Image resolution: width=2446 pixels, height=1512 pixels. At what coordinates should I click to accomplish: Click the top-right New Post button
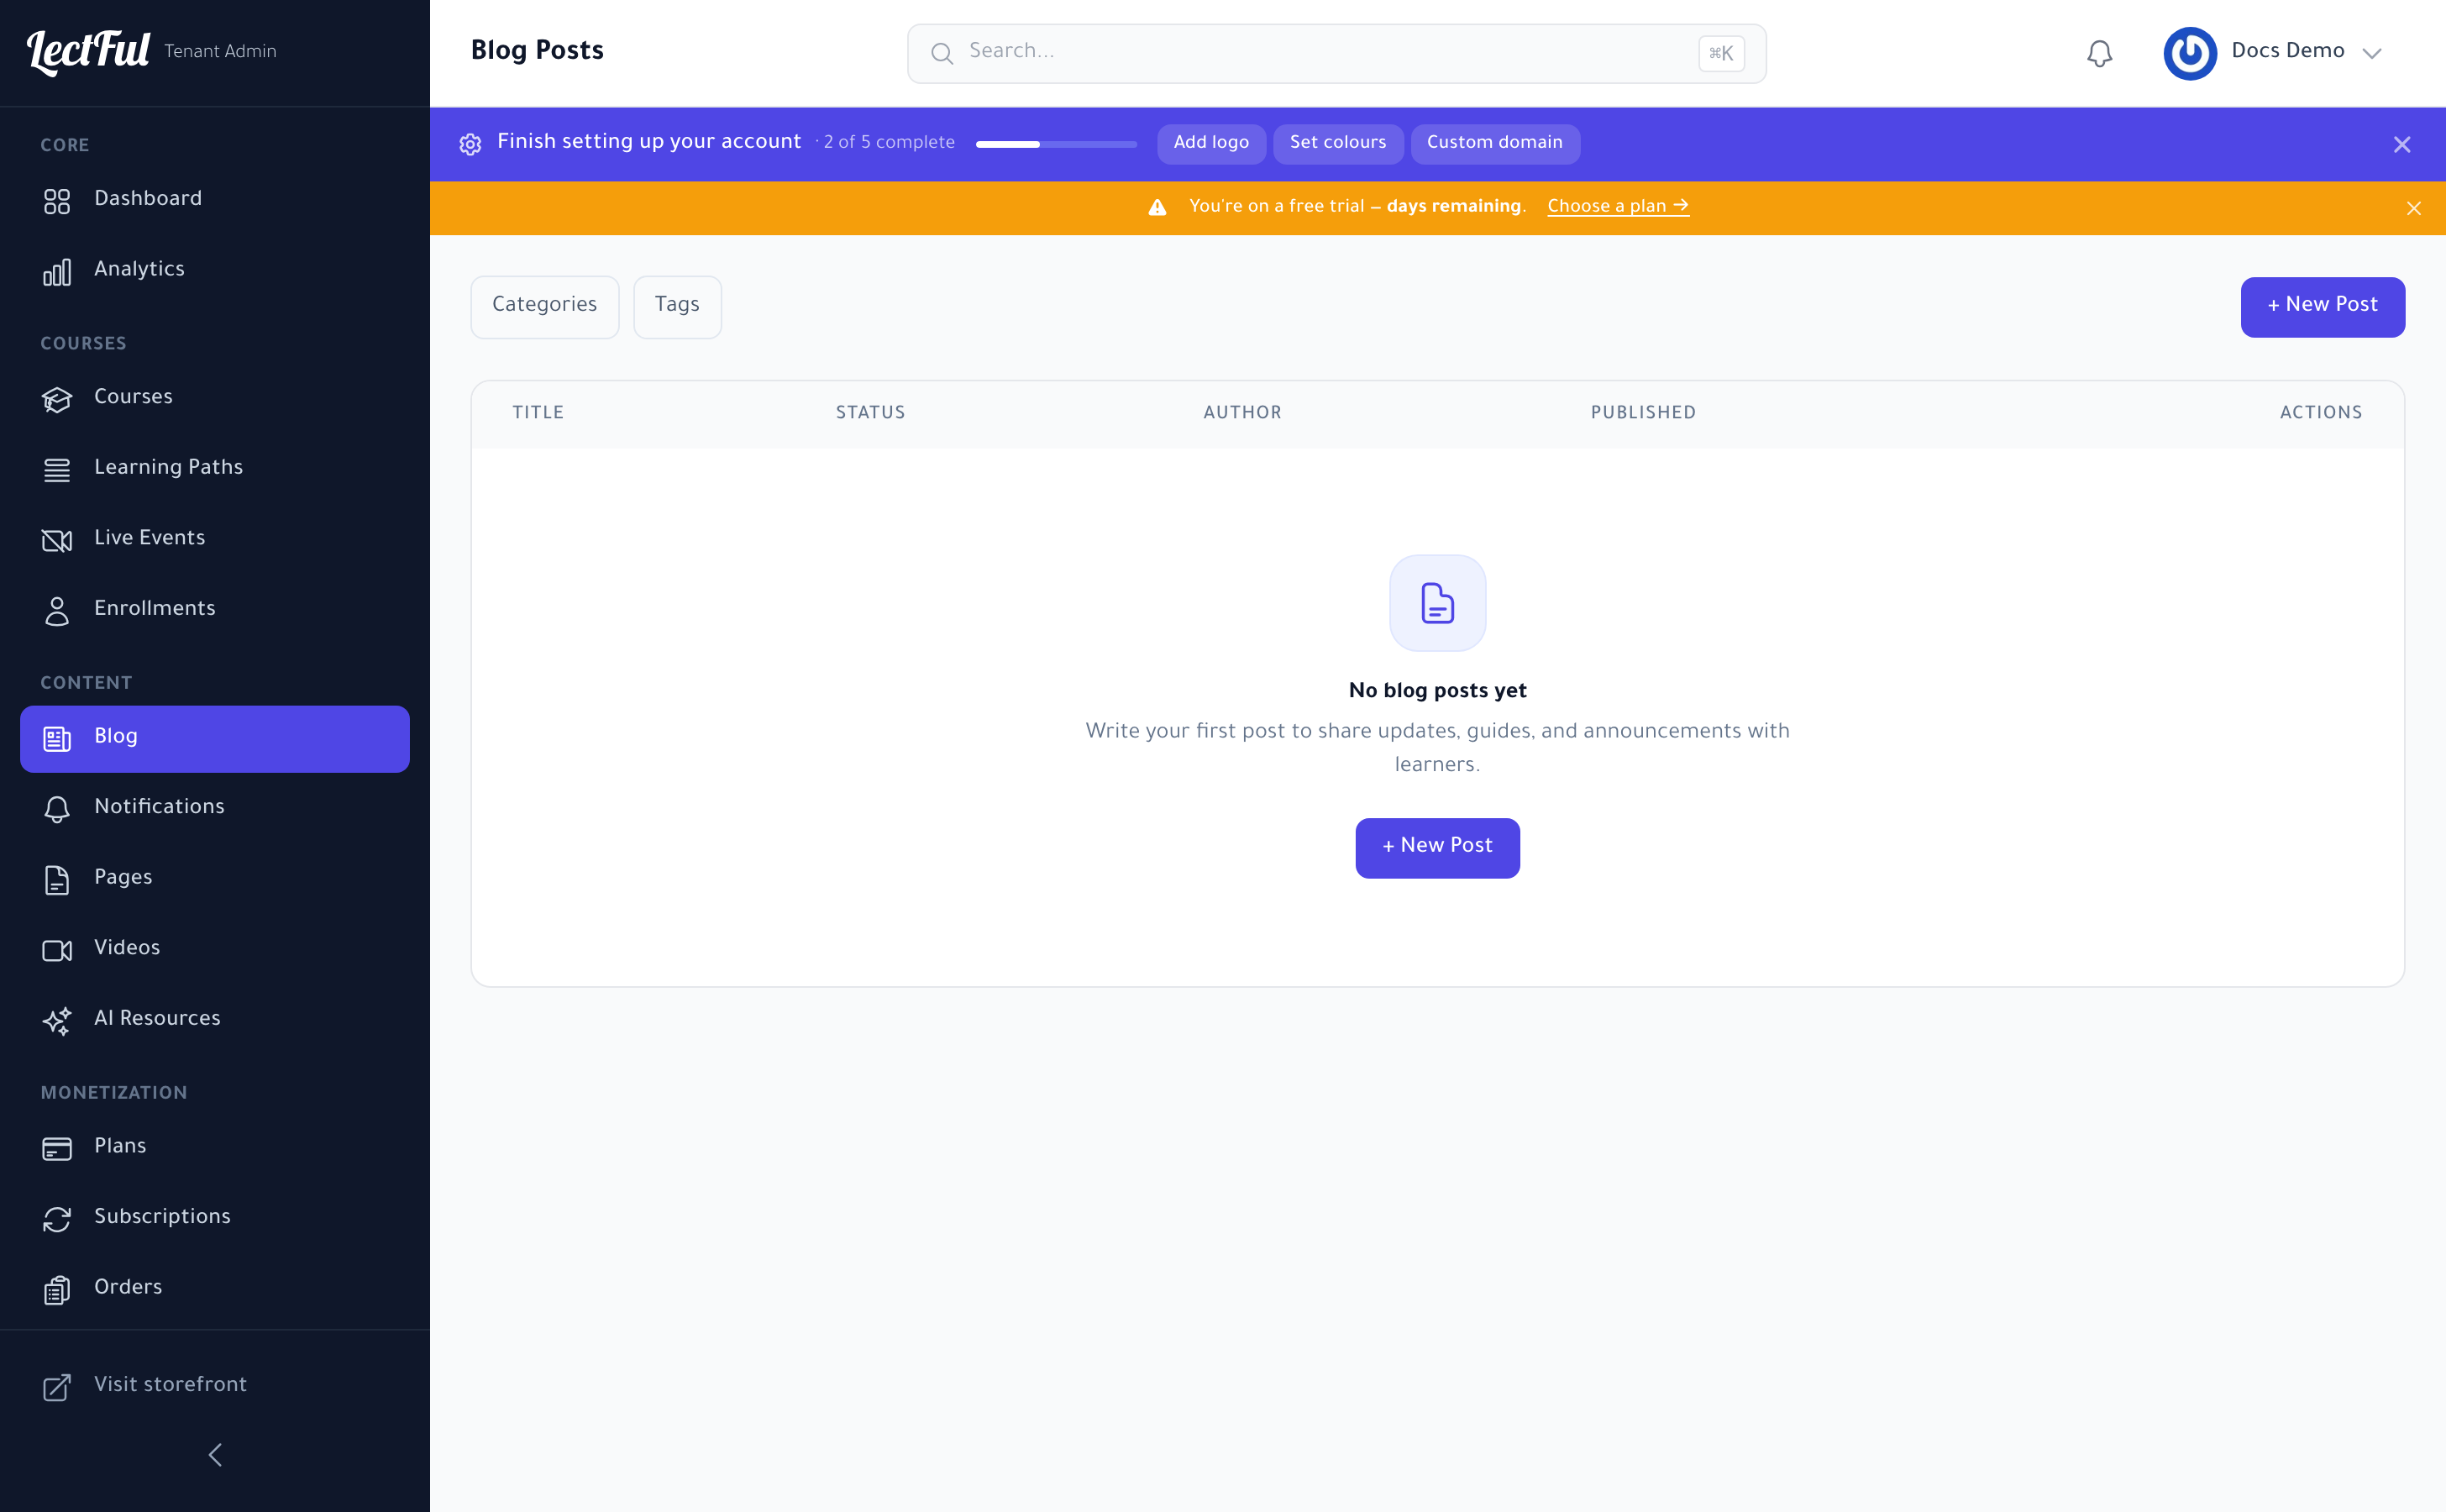pyautogui.click(x=2322, y=307)
